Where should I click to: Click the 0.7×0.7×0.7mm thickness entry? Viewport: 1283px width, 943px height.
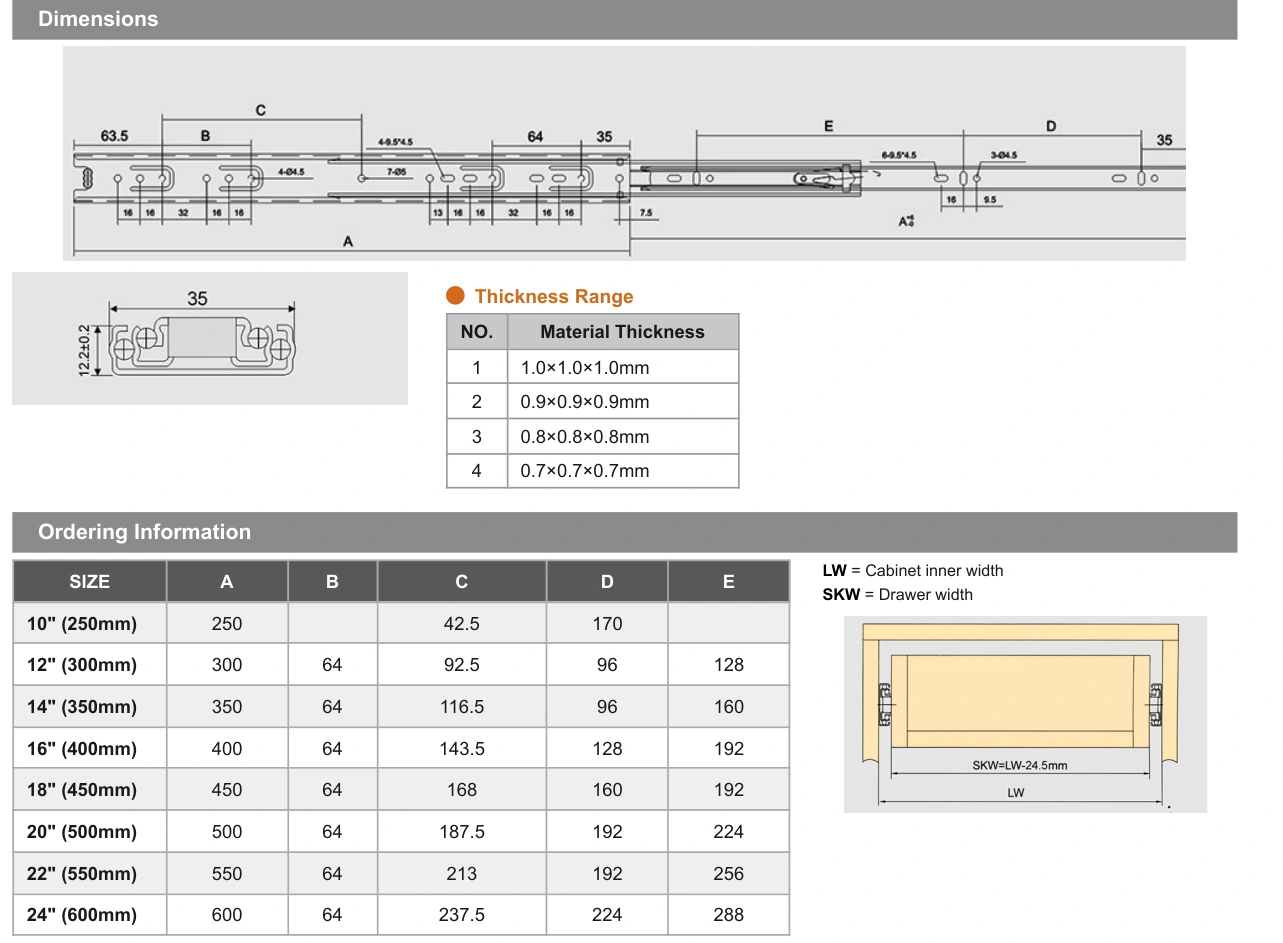tap(585, 470)
